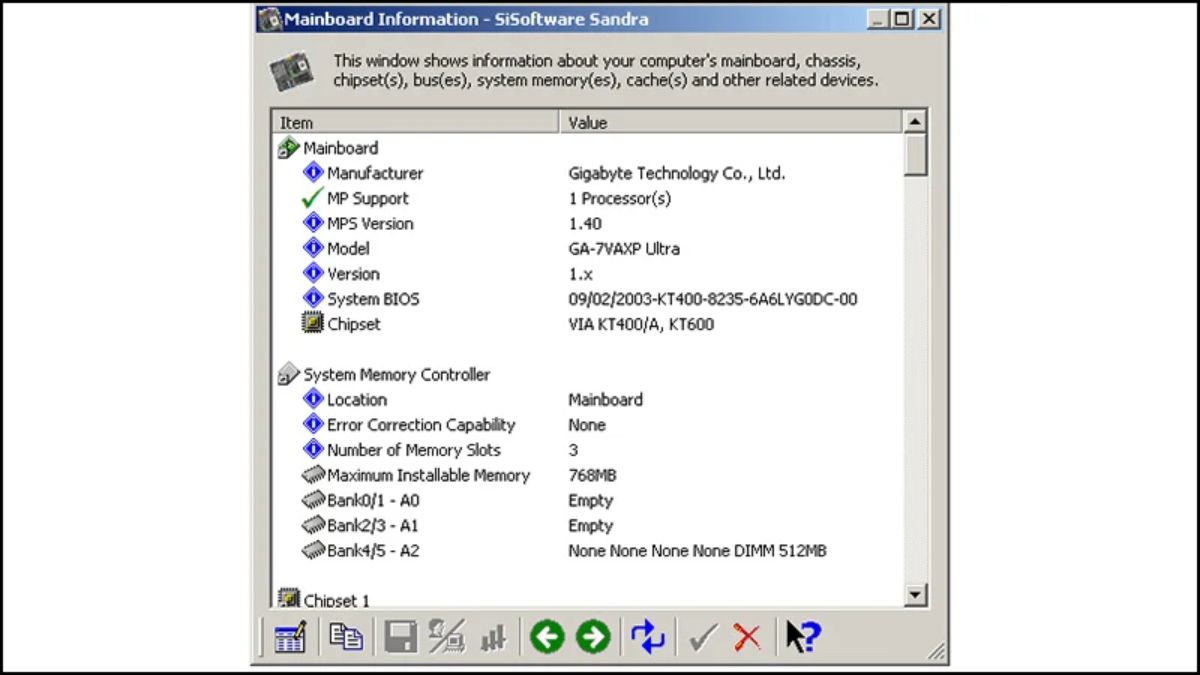
Task: Select value Gigabyte Technology Co., Ltd.
Action: [677, 173]
